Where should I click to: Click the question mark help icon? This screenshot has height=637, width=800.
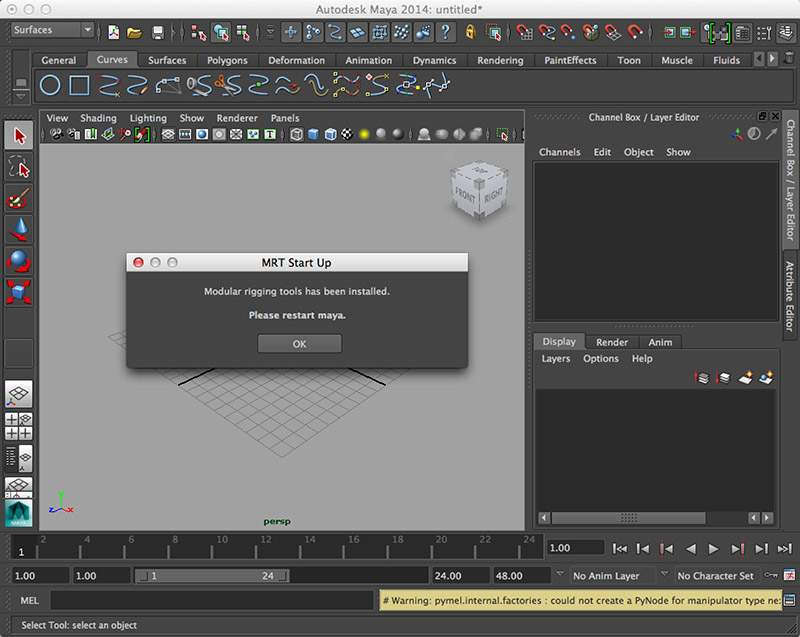446,33
